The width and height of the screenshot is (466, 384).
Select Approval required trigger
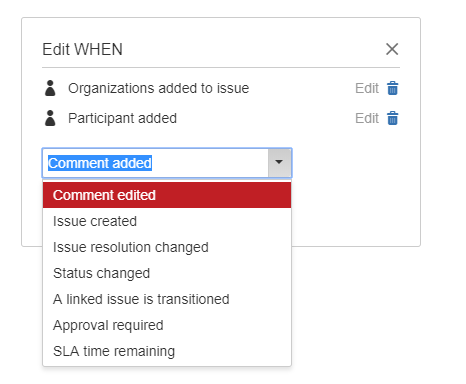click(x=167, y=325)
